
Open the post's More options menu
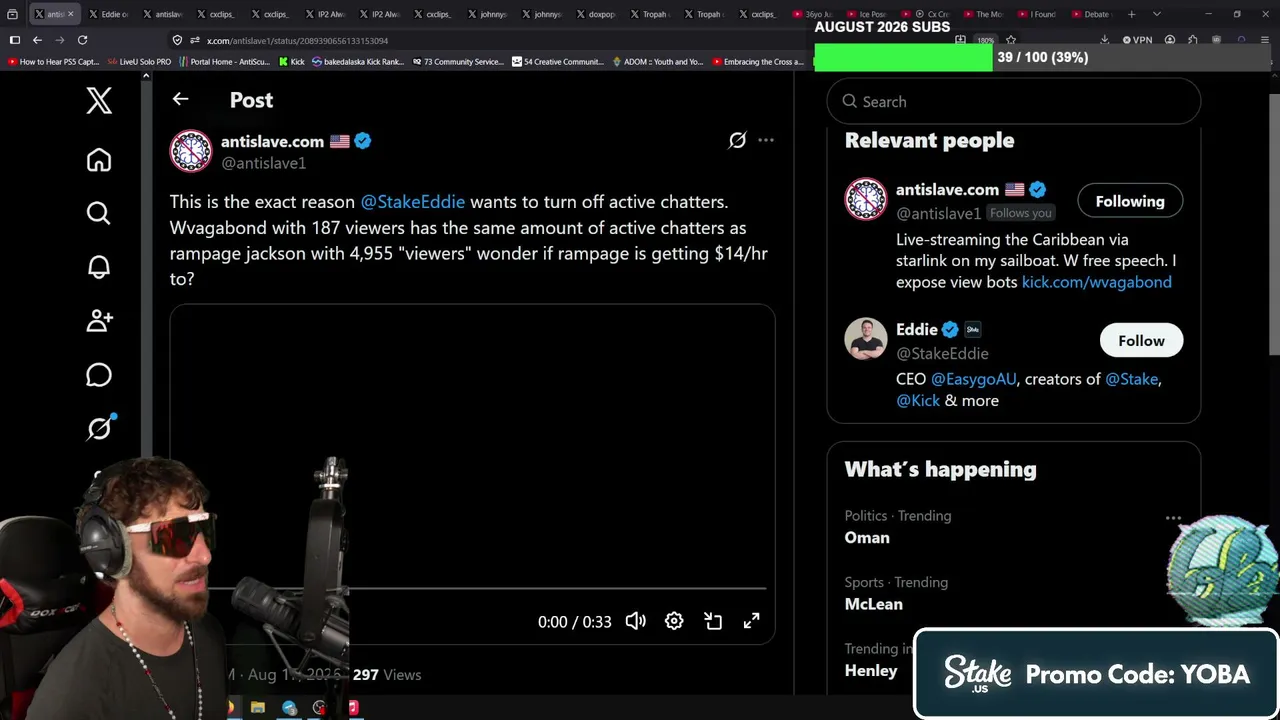coord(766,140)
